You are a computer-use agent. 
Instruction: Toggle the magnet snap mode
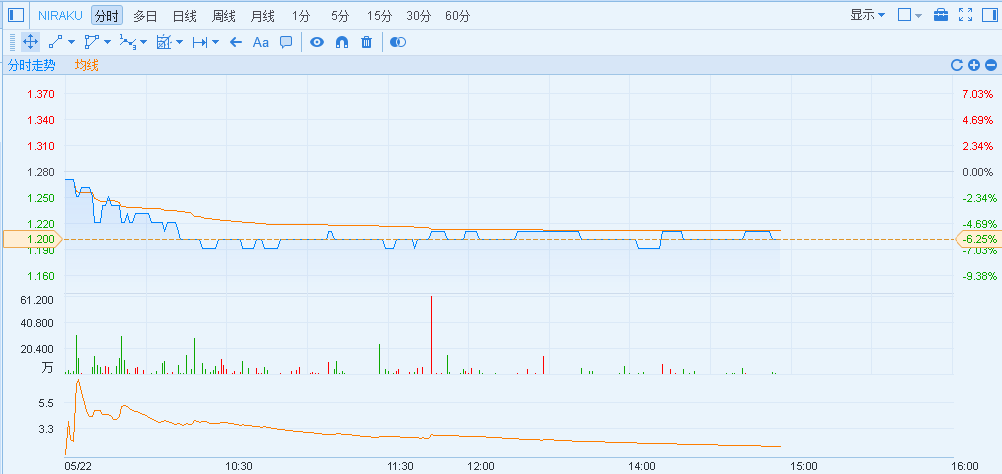click(x=342, y=42)
